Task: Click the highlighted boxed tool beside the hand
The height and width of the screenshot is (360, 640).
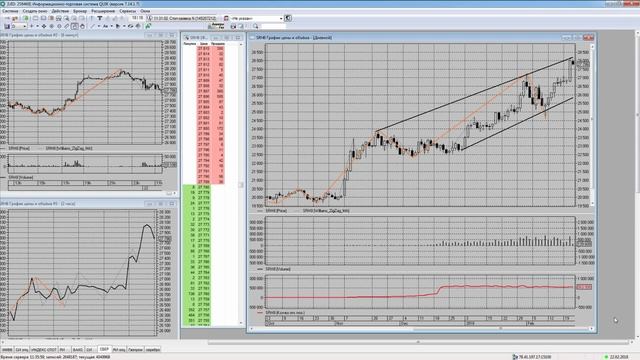Action: point(75,26)
